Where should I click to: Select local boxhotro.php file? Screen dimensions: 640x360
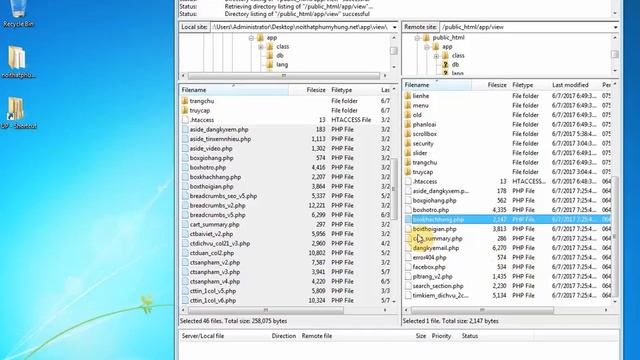coord(208,167)
